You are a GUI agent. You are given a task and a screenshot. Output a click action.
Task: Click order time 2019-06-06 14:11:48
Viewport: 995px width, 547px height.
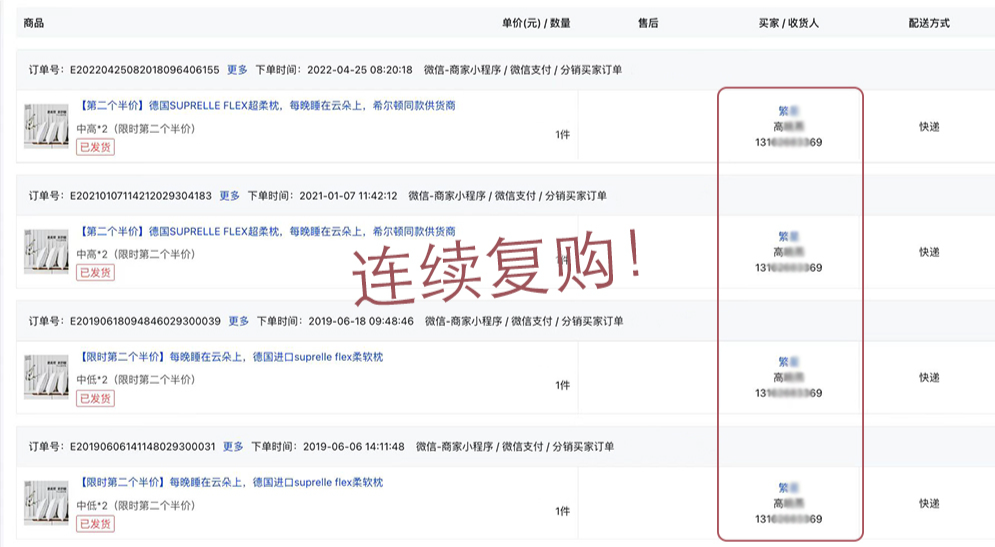tap(353, 447)
